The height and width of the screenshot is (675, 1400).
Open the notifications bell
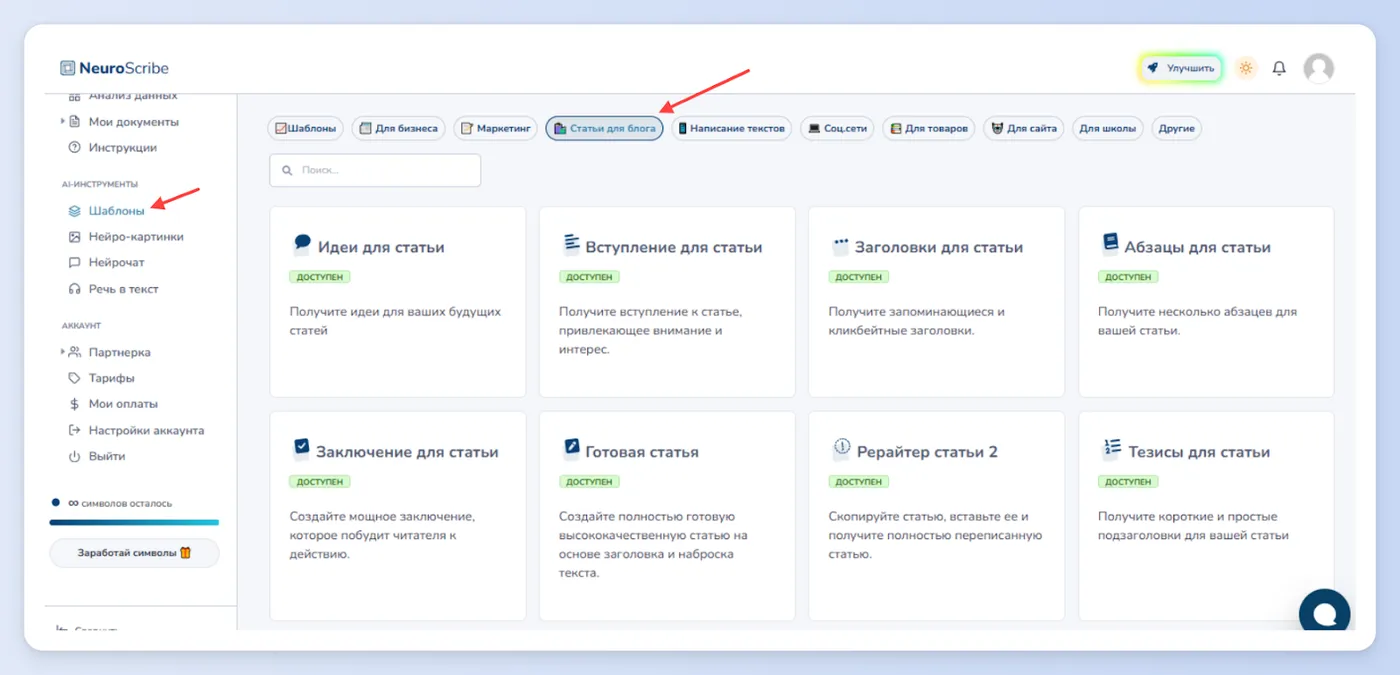(1279, 68)
